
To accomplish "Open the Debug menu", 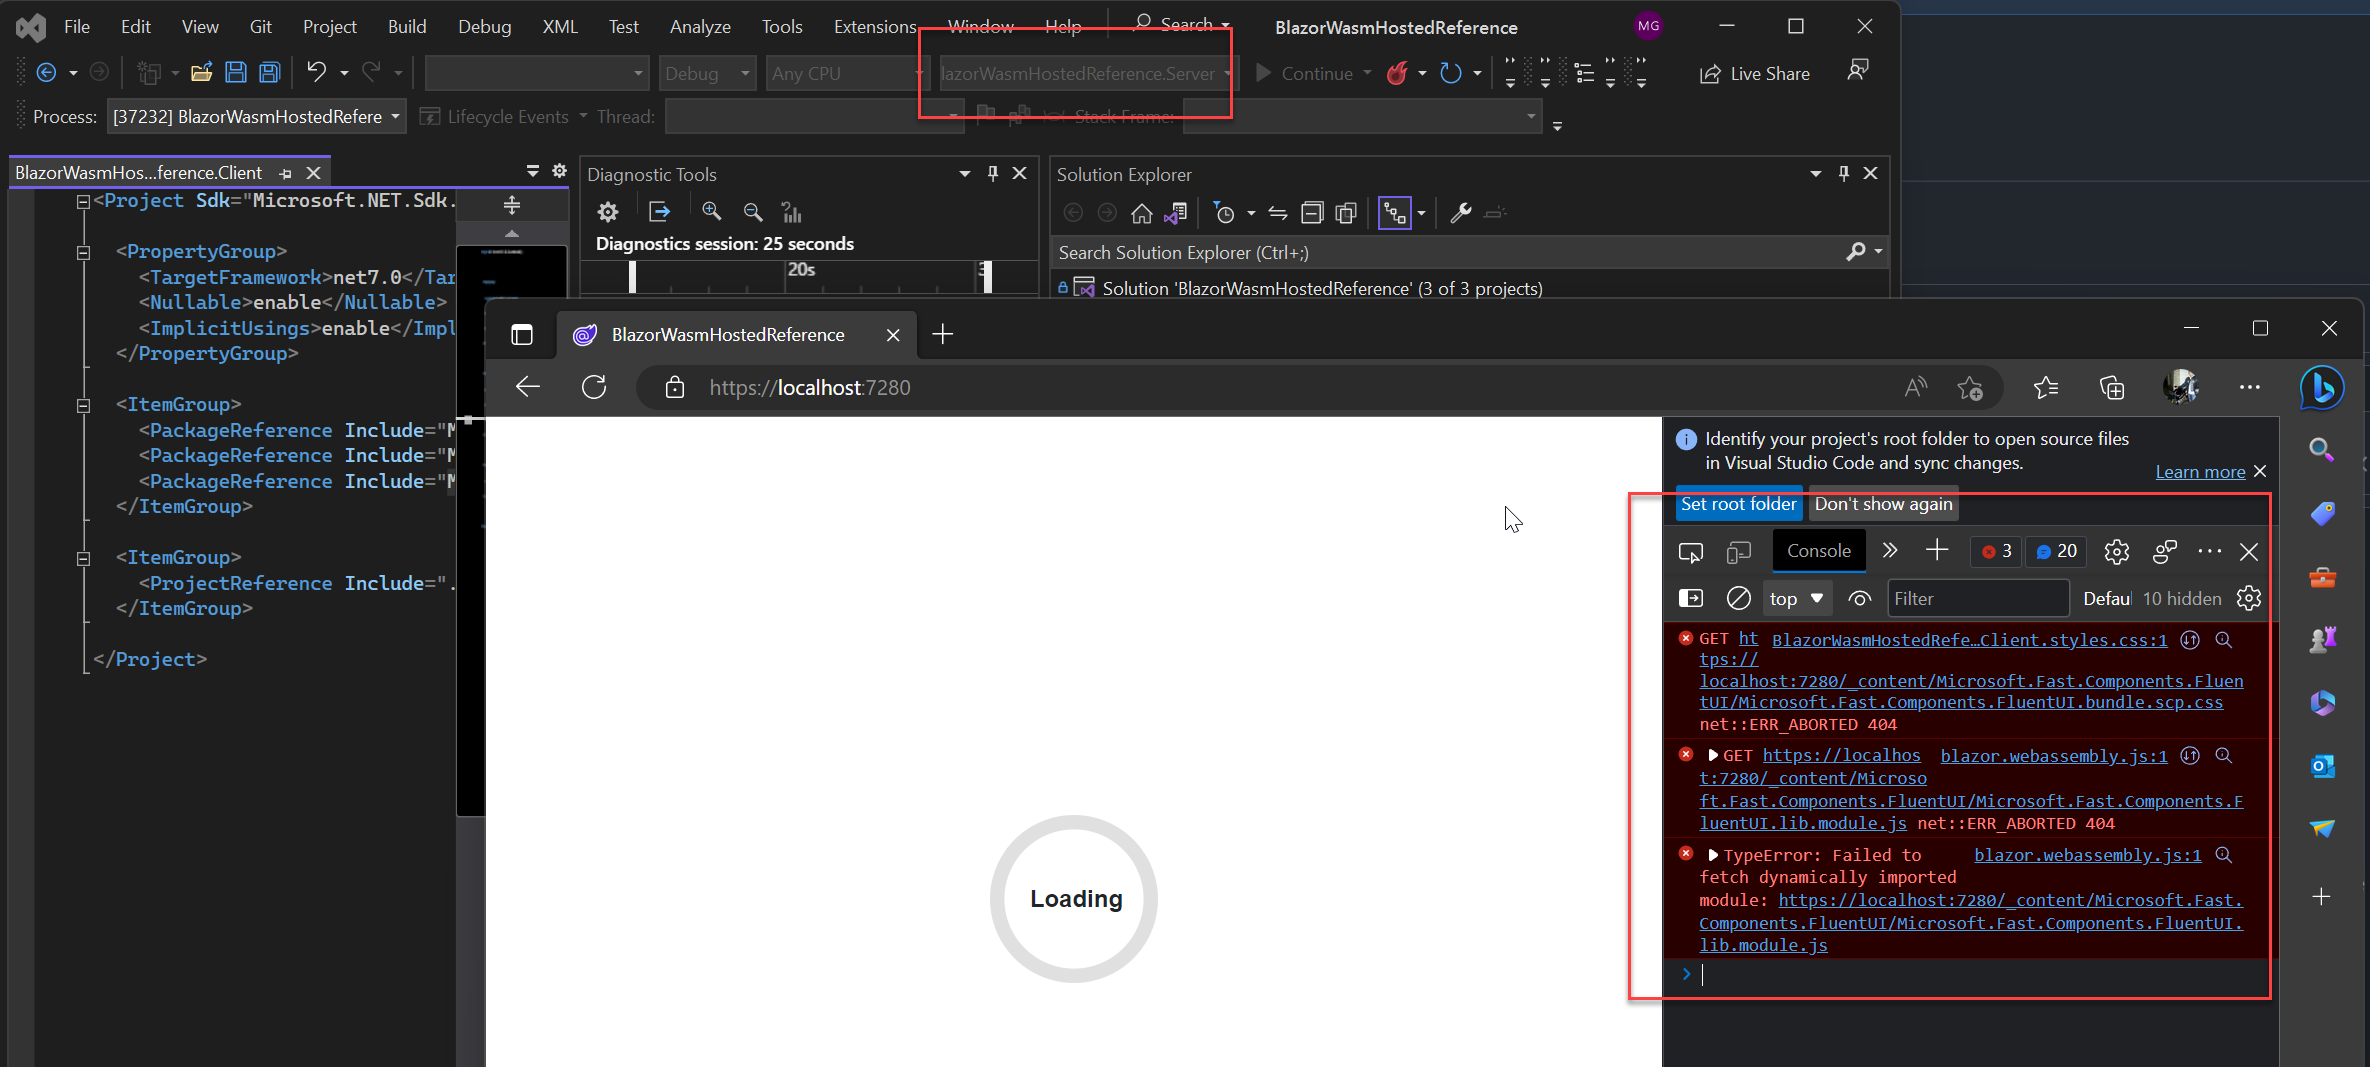I will 484,26.
